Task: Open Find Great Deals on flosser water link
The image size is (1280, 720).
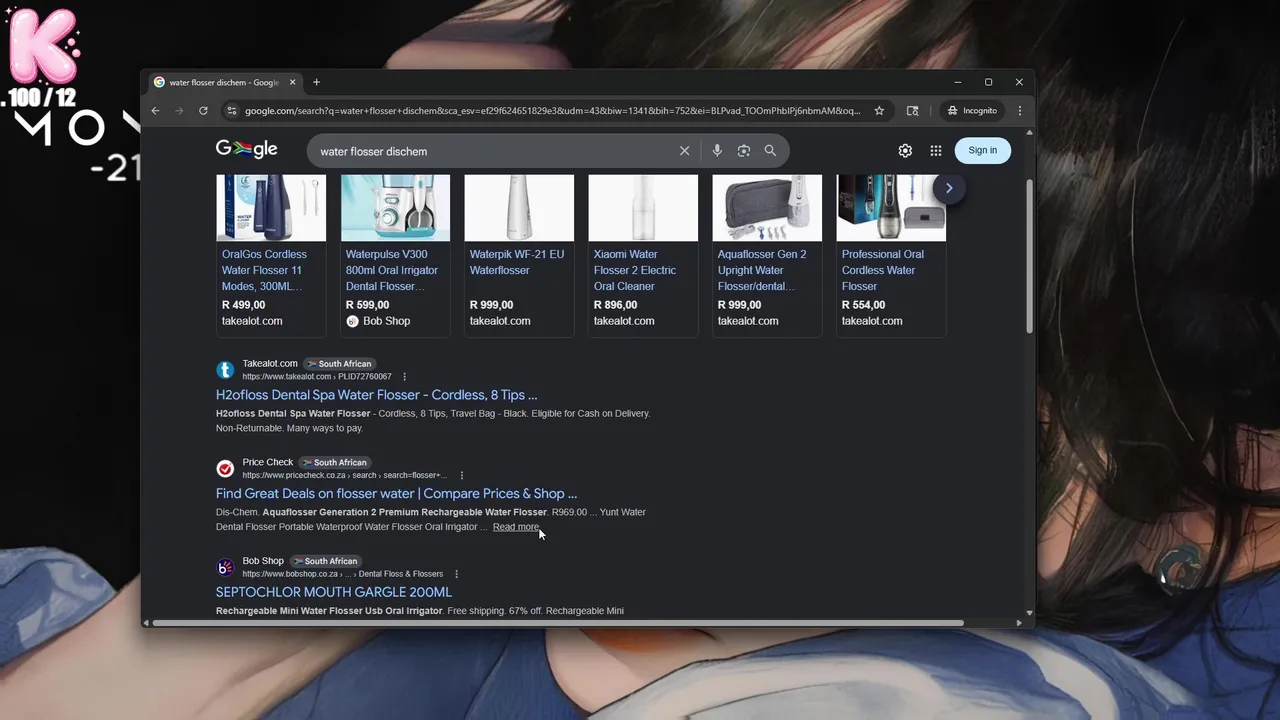Action: 396,493
